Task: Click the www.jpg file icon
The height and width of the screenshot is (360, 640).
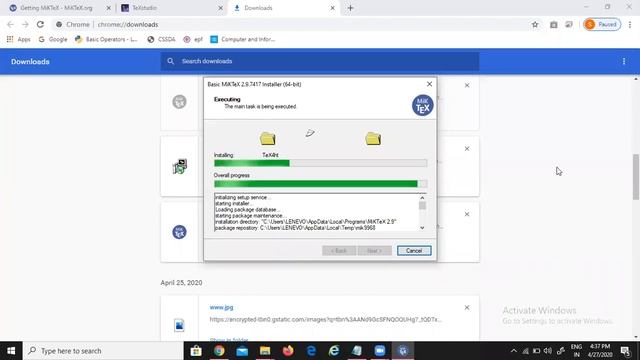Action: click(x=179, y=325)
